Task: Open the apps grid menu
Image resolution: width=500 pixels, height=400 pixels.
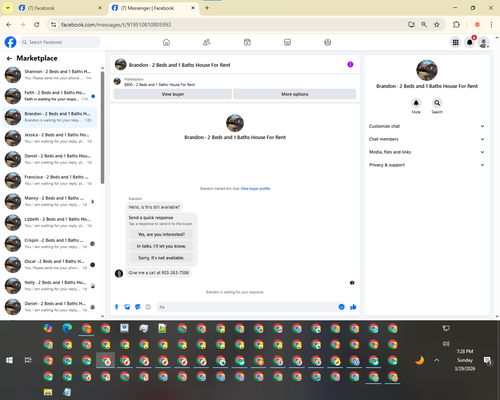Action: point(455,42)
